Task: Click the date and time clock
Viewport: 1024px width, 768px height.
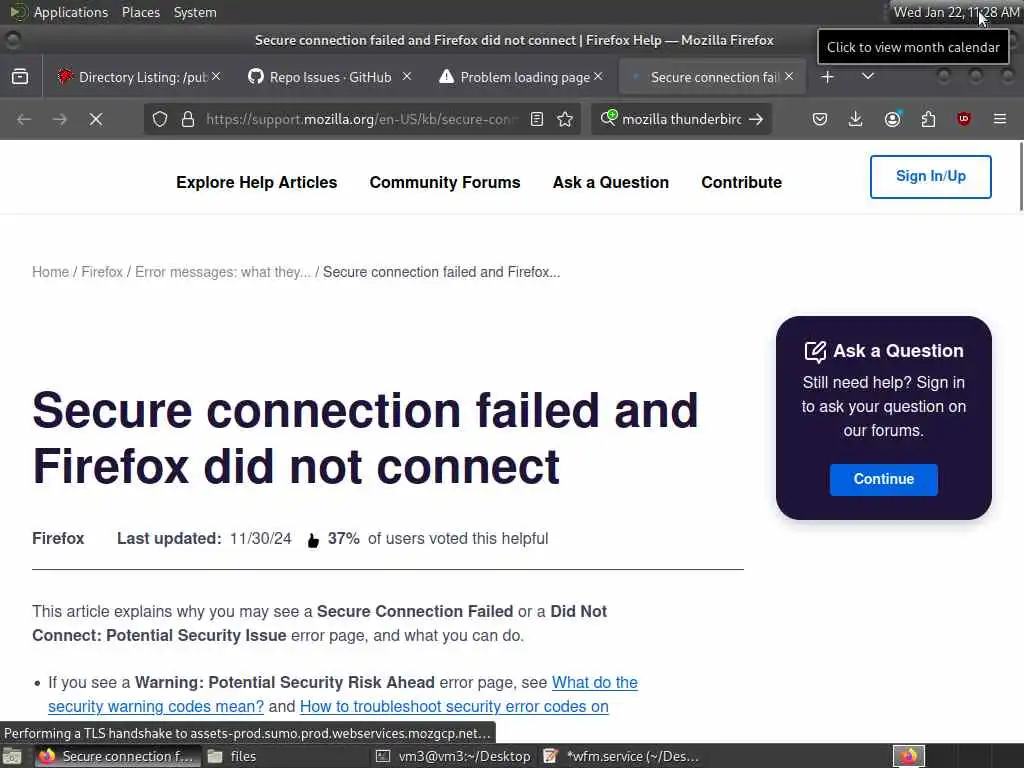Action: click(x=956, y=12)
